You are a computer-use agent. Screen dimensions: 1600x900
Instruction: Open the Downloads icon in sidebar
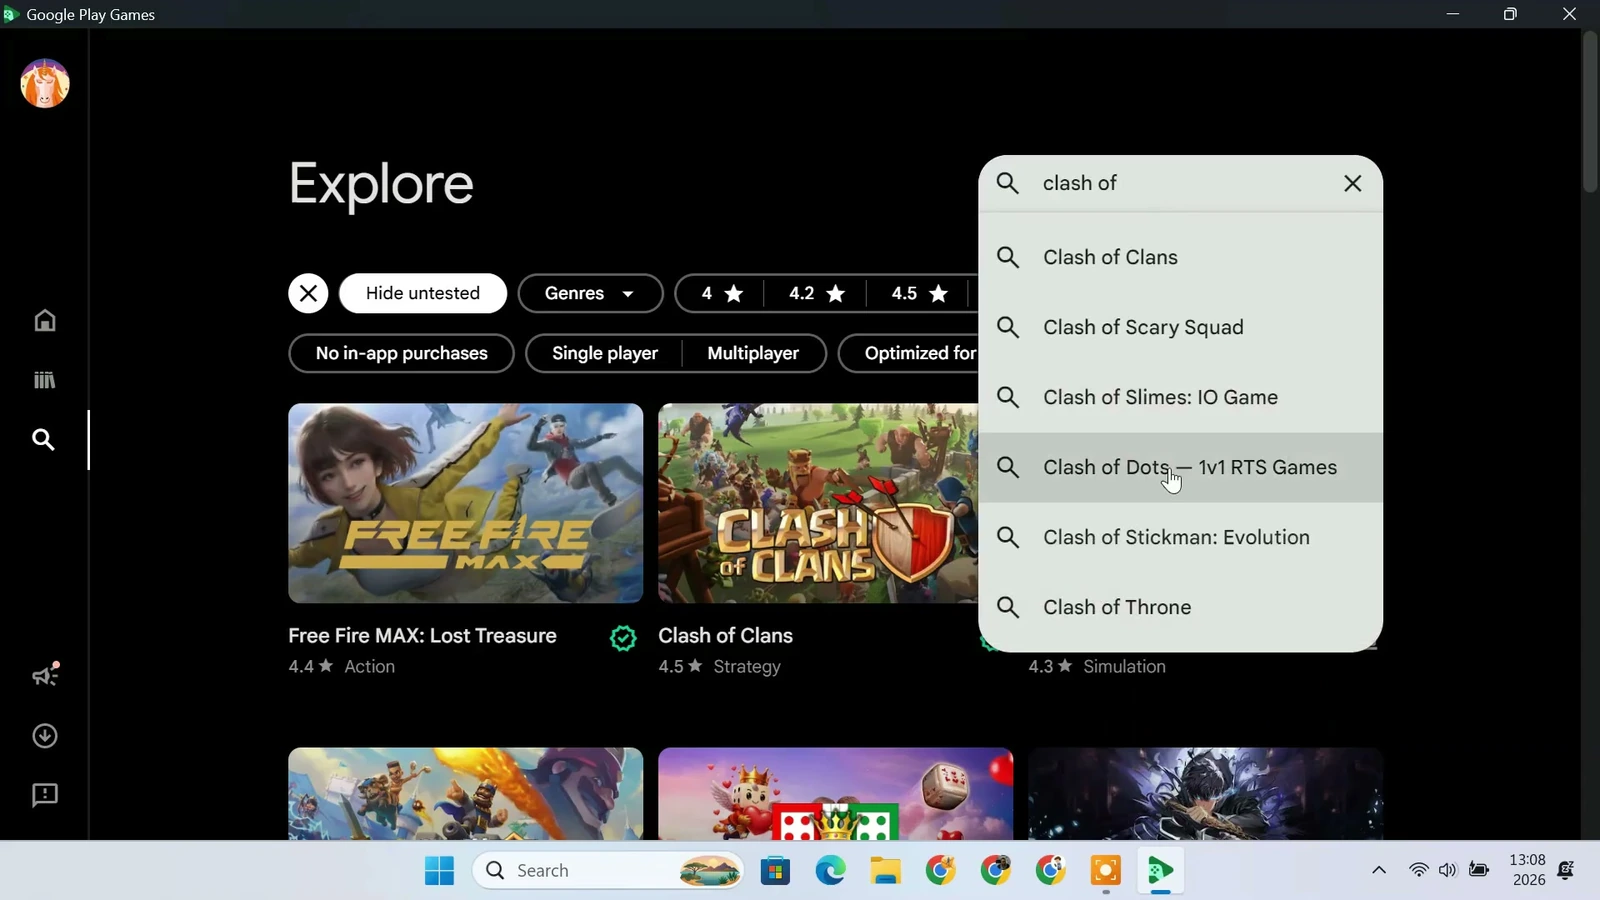click(44, 736)
